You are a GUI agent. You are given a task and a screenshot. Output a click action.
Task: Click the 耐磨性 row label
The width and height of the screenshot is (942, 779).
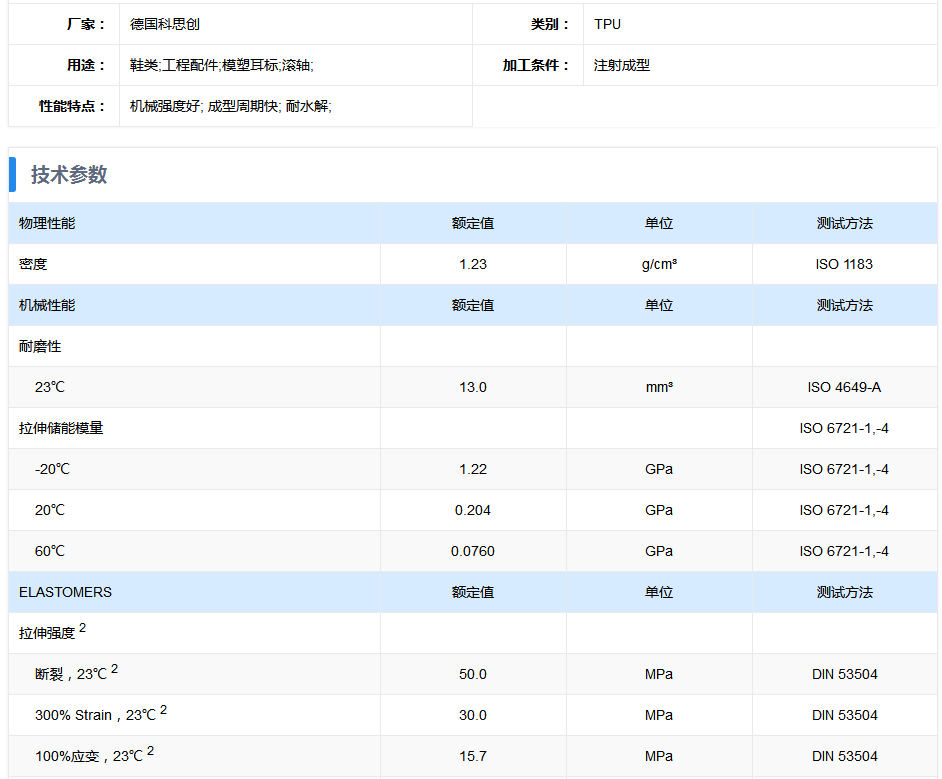click(x=40, y=346)
